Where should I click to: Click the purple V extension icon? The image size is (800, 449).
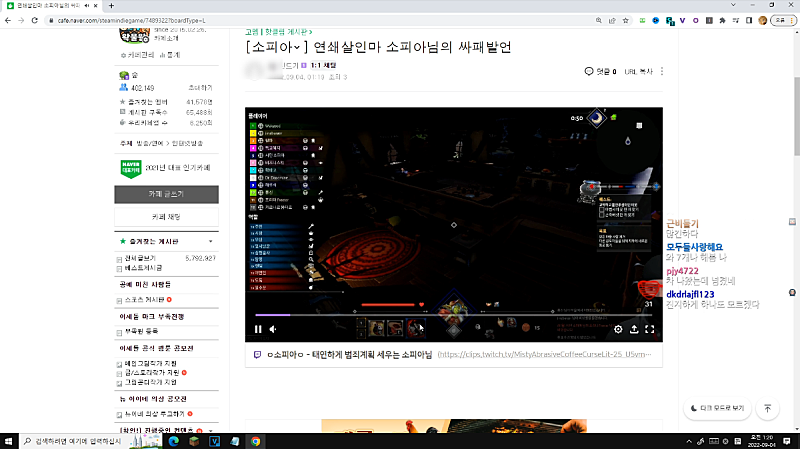coord(682,20)
